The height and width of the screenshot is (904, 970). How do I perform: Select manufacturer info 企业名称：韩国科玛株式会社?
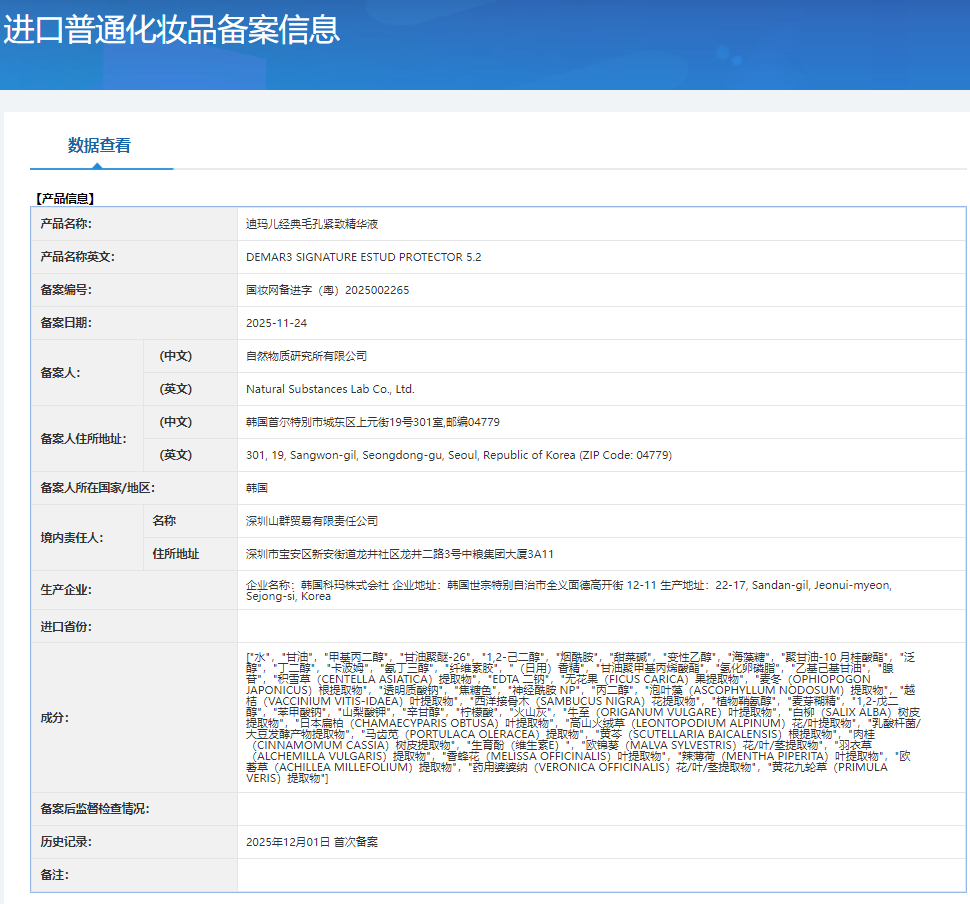tap(317, 585)
